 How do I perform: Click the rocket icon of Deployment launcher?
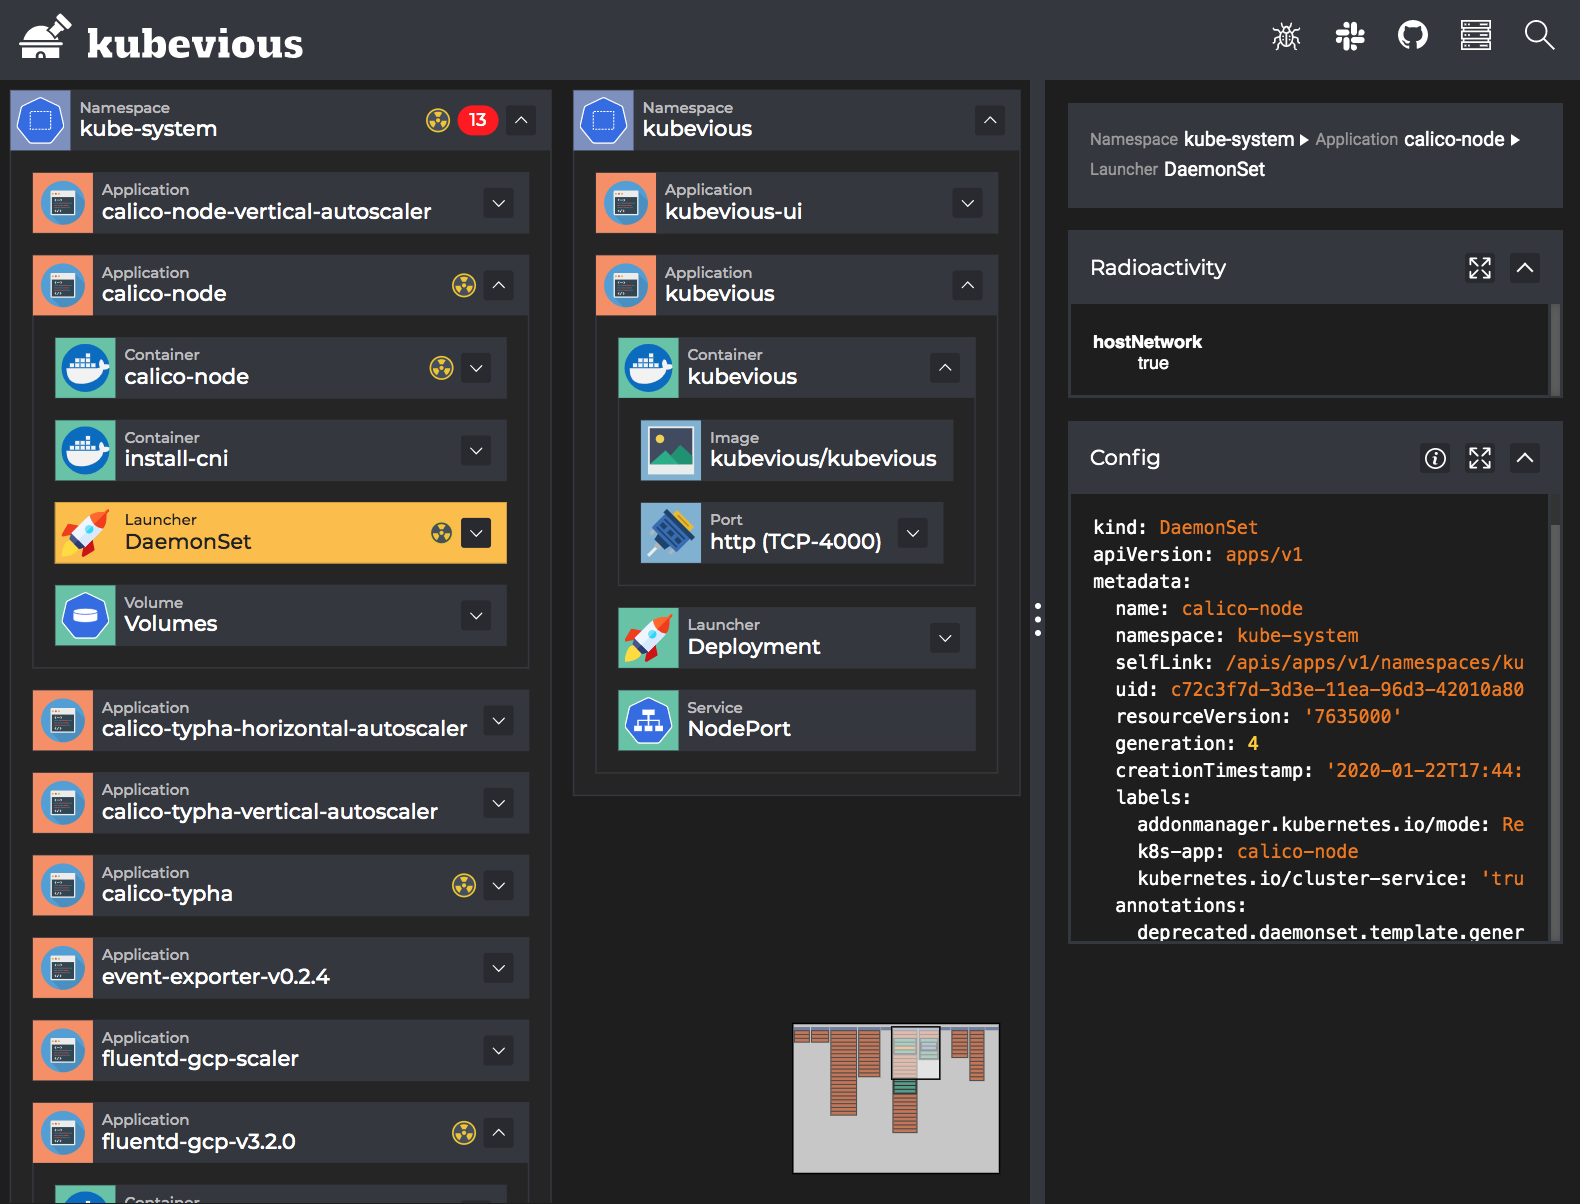649,638
